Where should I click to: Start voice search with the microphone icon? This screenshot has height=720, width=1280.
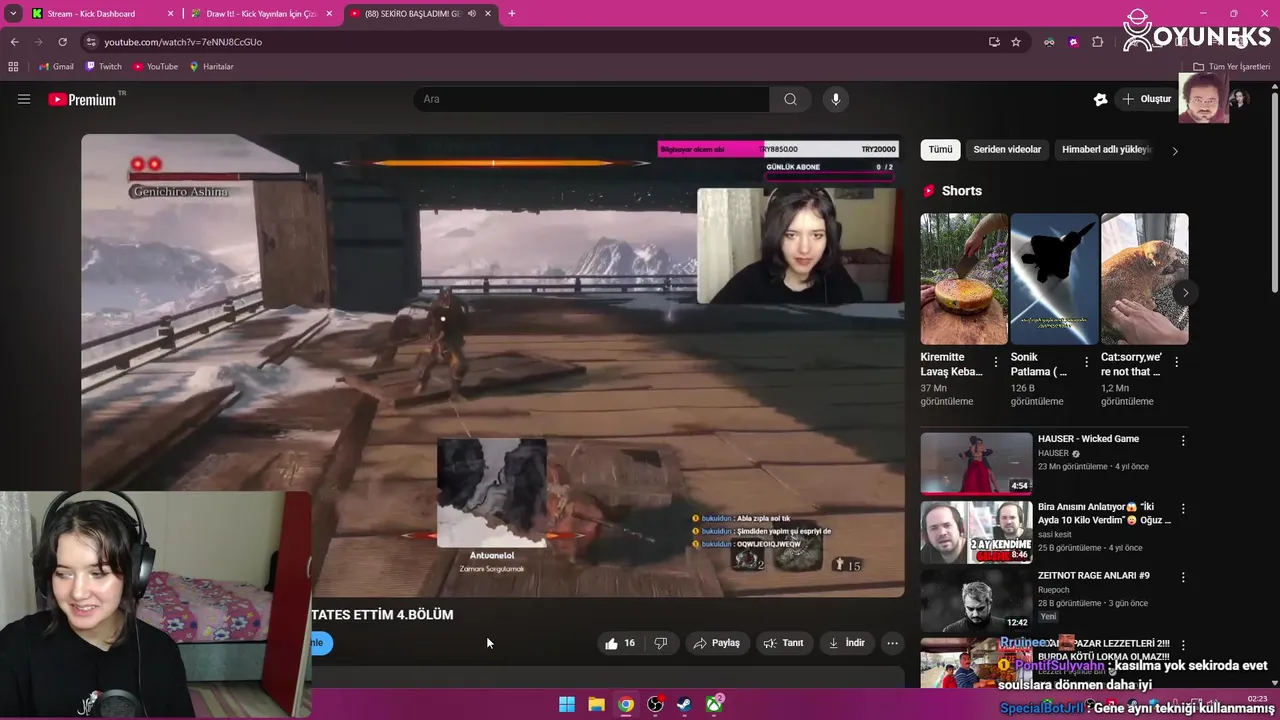point(836,99)
